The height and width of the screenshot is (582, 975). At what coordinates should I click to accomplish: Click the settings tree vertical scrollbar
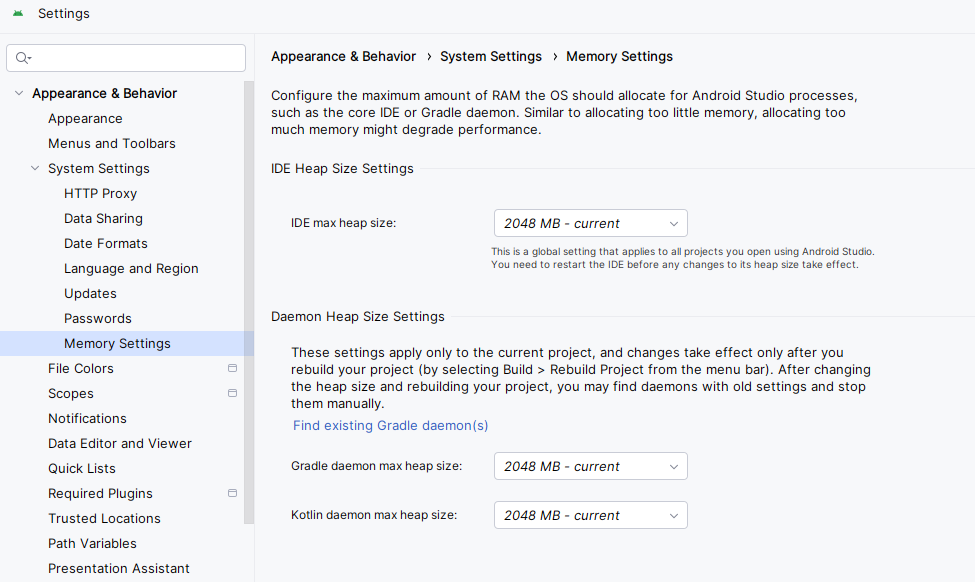click(249, 302)
